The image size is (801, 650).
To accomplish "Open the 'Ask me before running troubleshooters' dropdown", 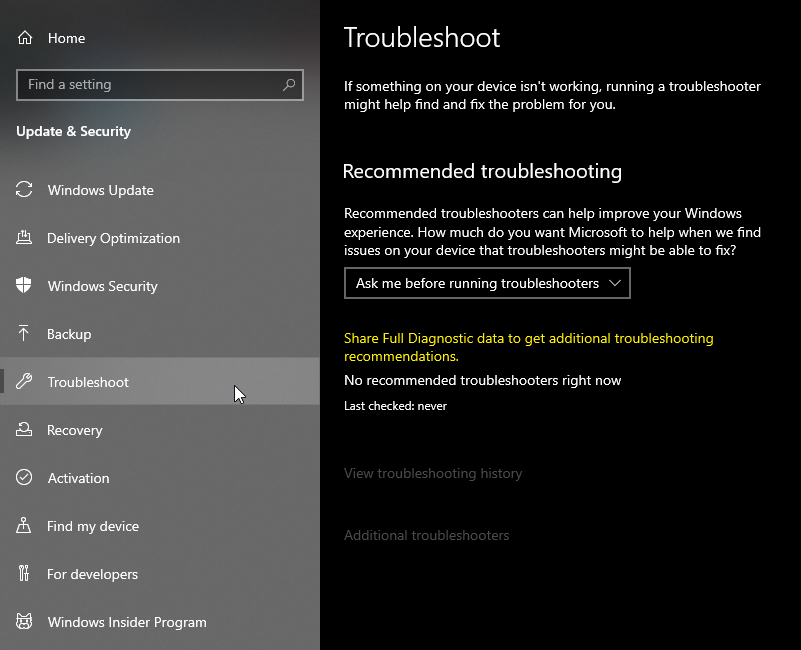I will click(x=477, y=283).
